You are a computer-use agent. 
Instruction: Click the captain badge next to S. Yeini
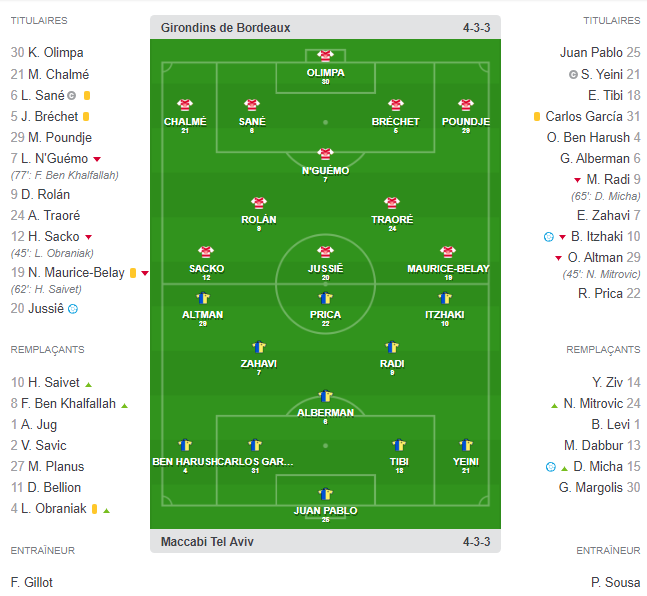pos(573,74)
